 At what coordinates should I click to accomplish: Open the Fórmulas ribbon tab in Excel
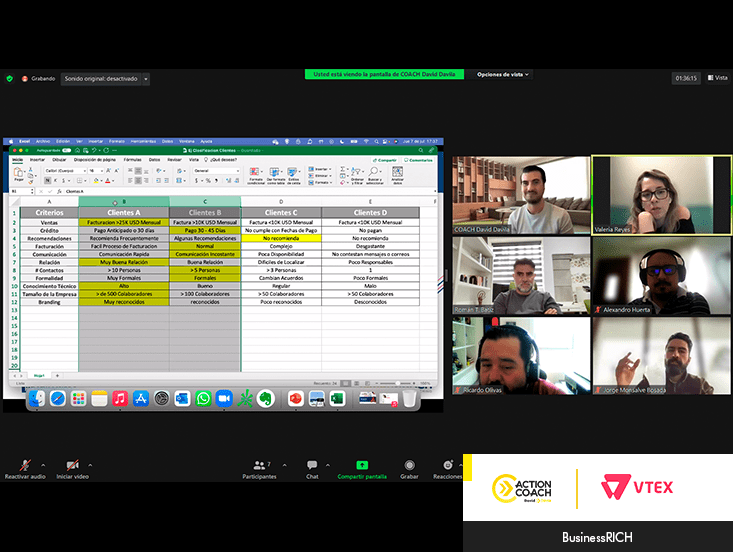(x=132, y=159)
